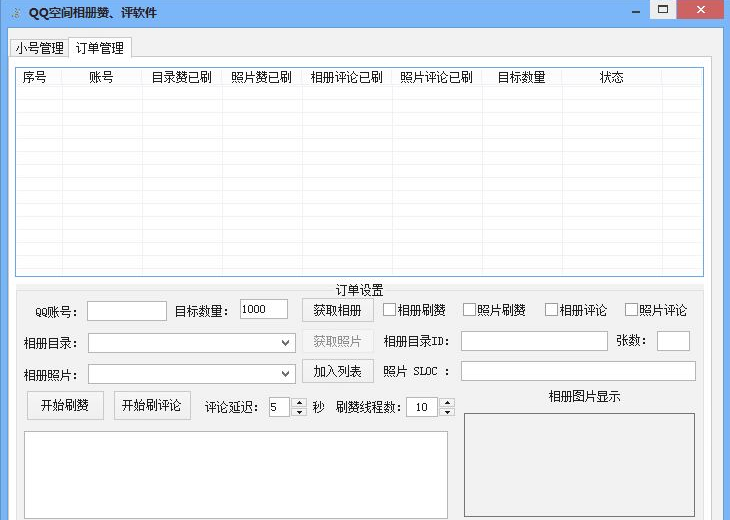This screenshot has width=730, height=520.
Task: Click the 目标数量 column header
Action: point(522,77)
